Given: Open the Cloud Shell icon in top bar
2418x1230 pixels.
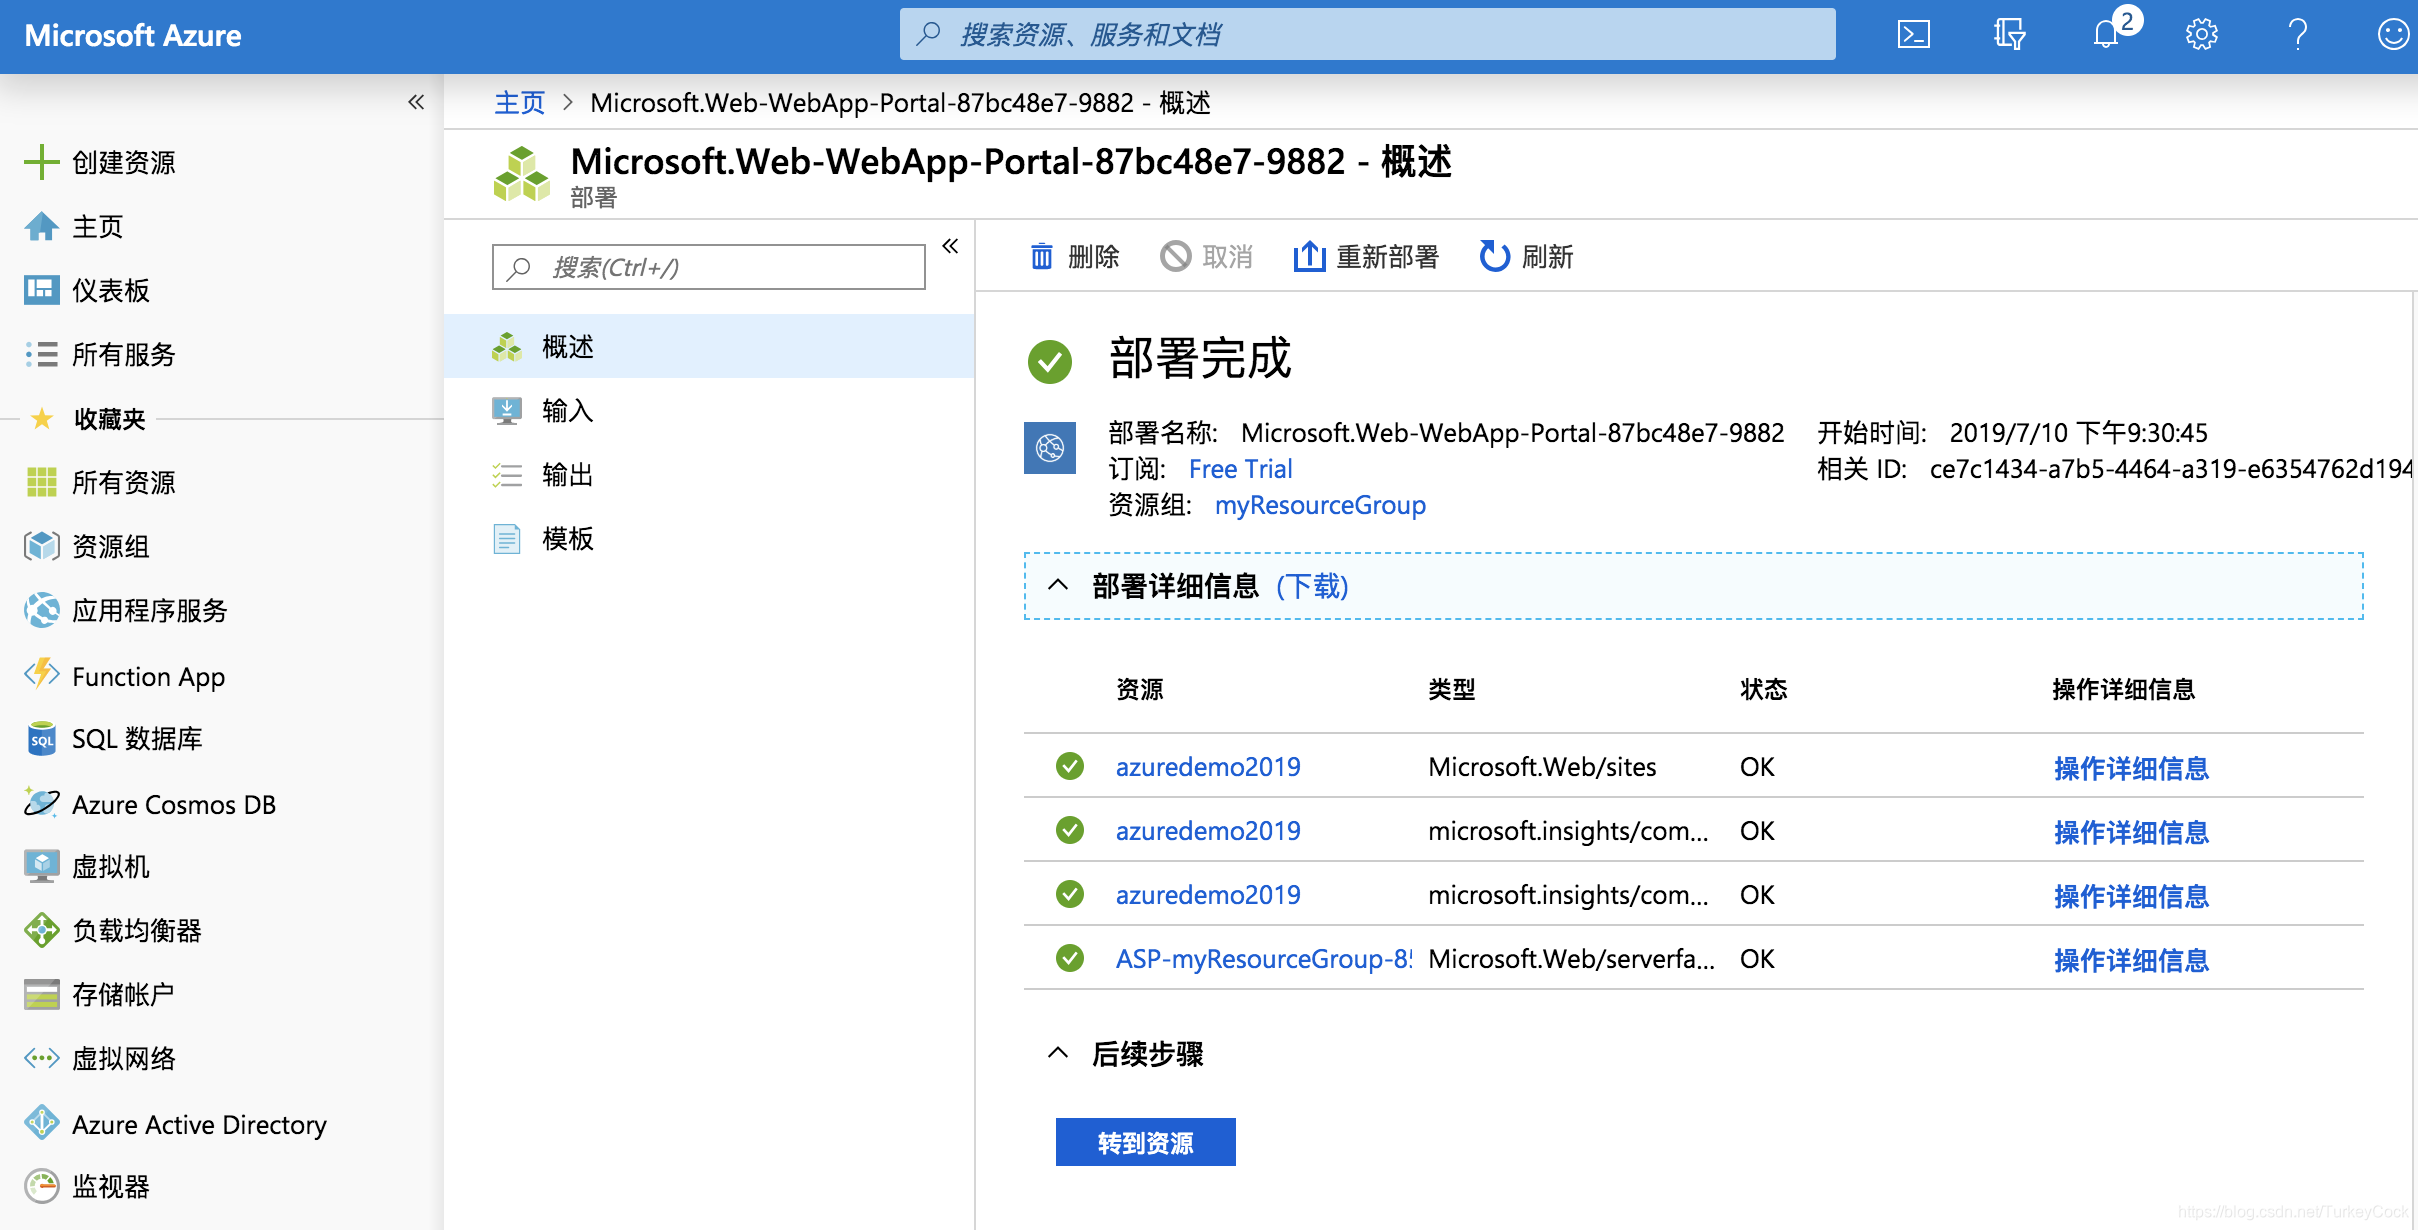Looking at the screenshot, I should click(1913, 35).
